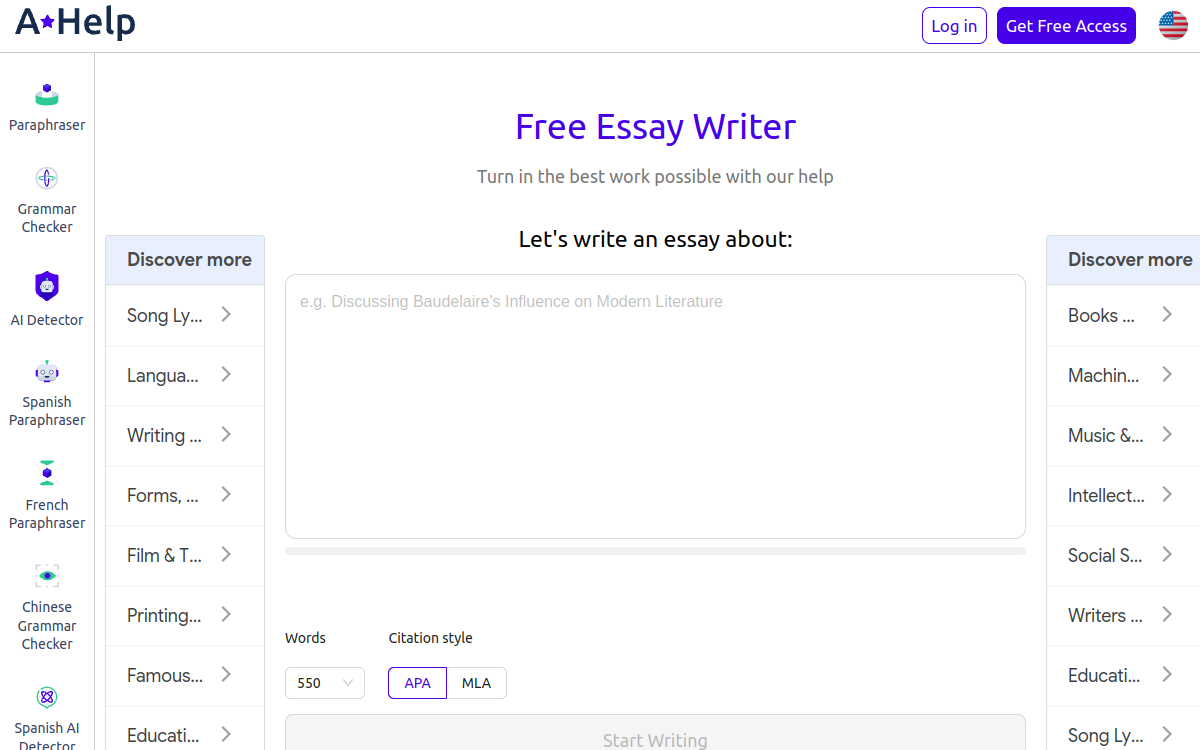Open the Paraphraser tool icon
Screen dimensions: 1200x750
pos(47,95)
